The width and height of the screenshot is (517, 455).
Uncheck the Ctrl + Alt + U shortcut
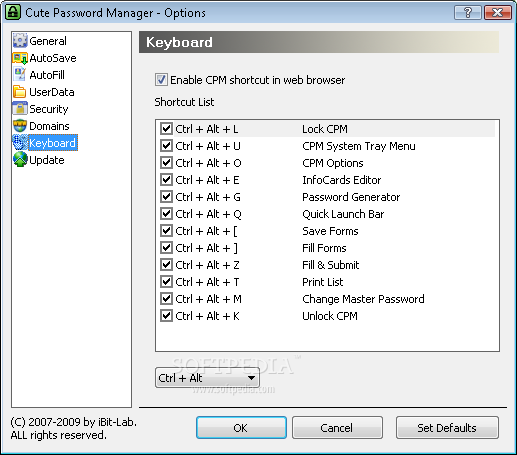coord(166,146)
